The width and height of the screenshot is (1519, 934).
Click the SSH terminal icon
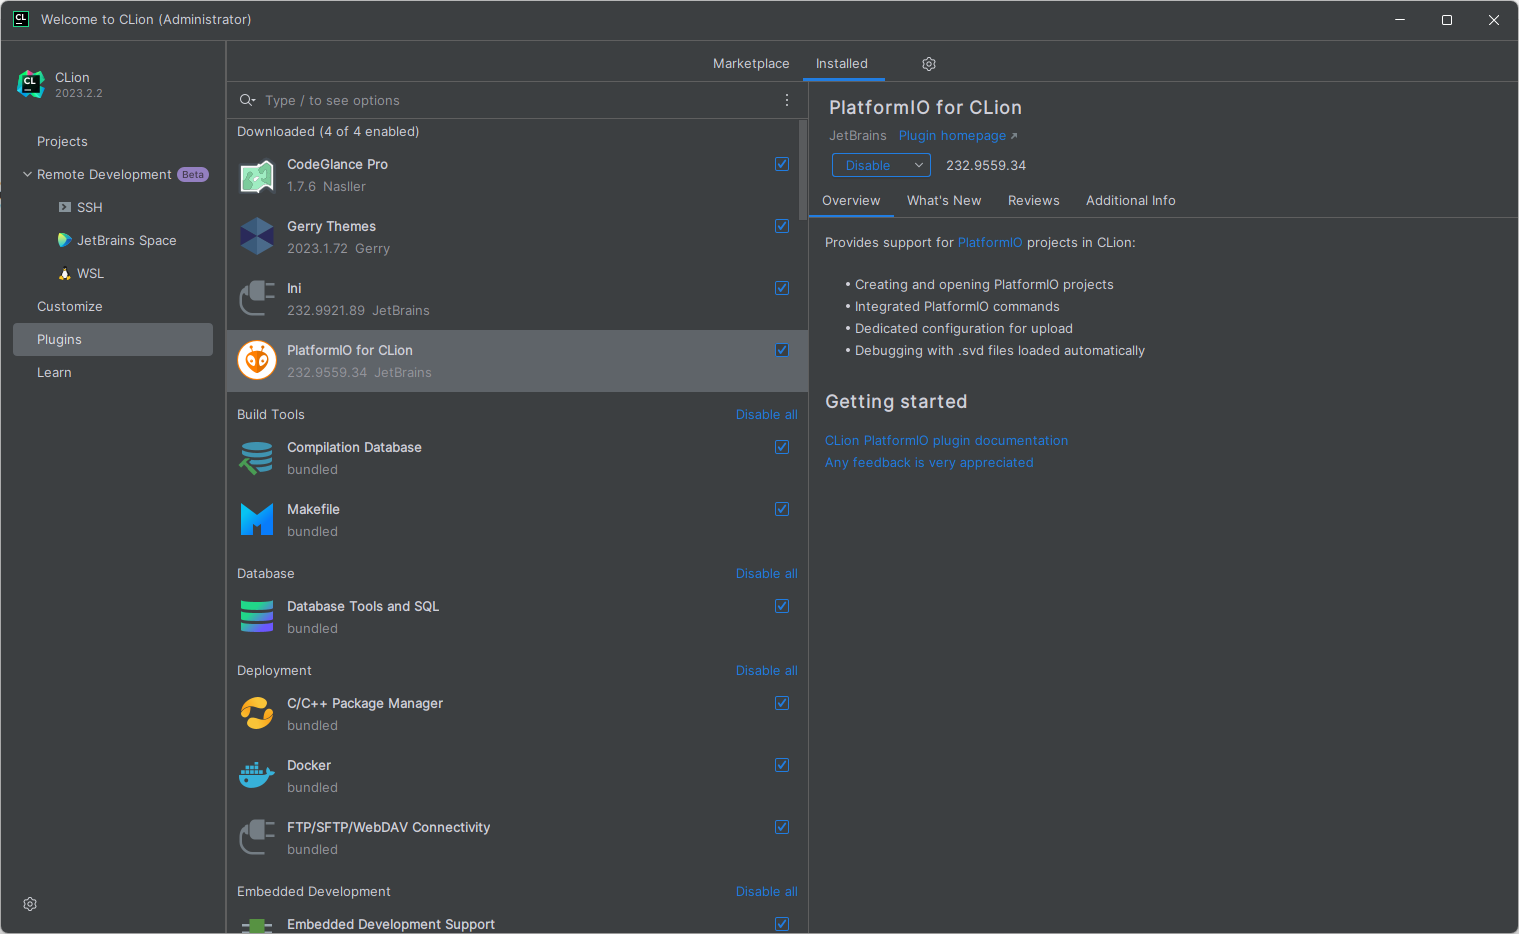(x=65, y=207)
